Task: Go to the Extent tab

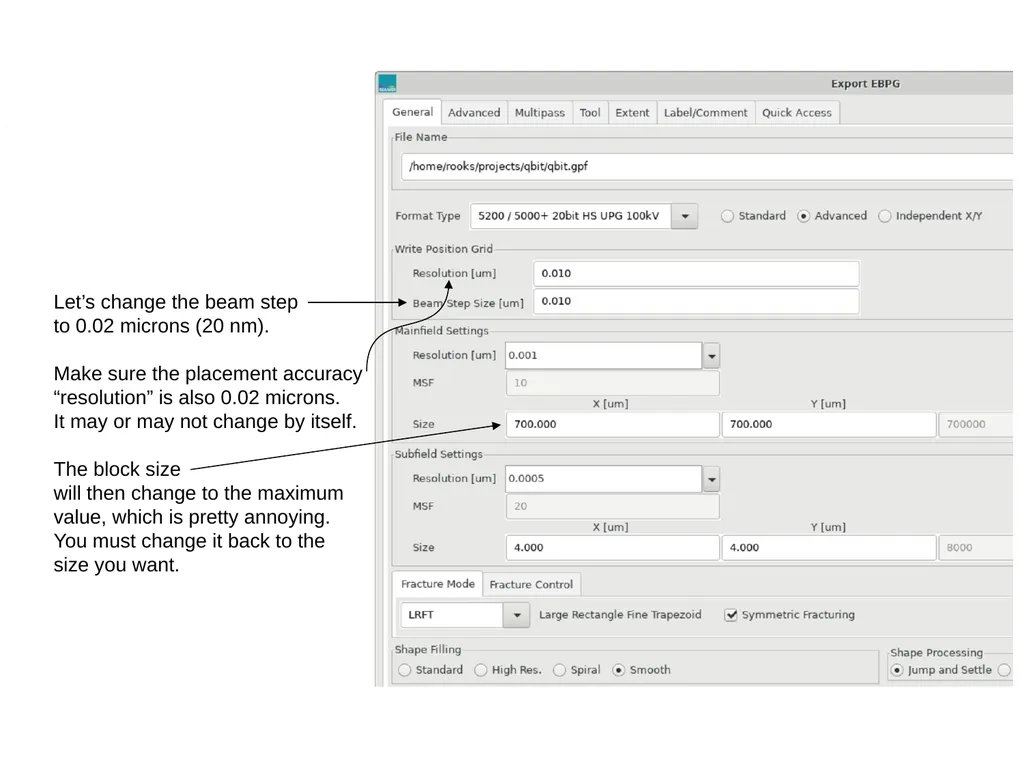Action: pos(632,112)
